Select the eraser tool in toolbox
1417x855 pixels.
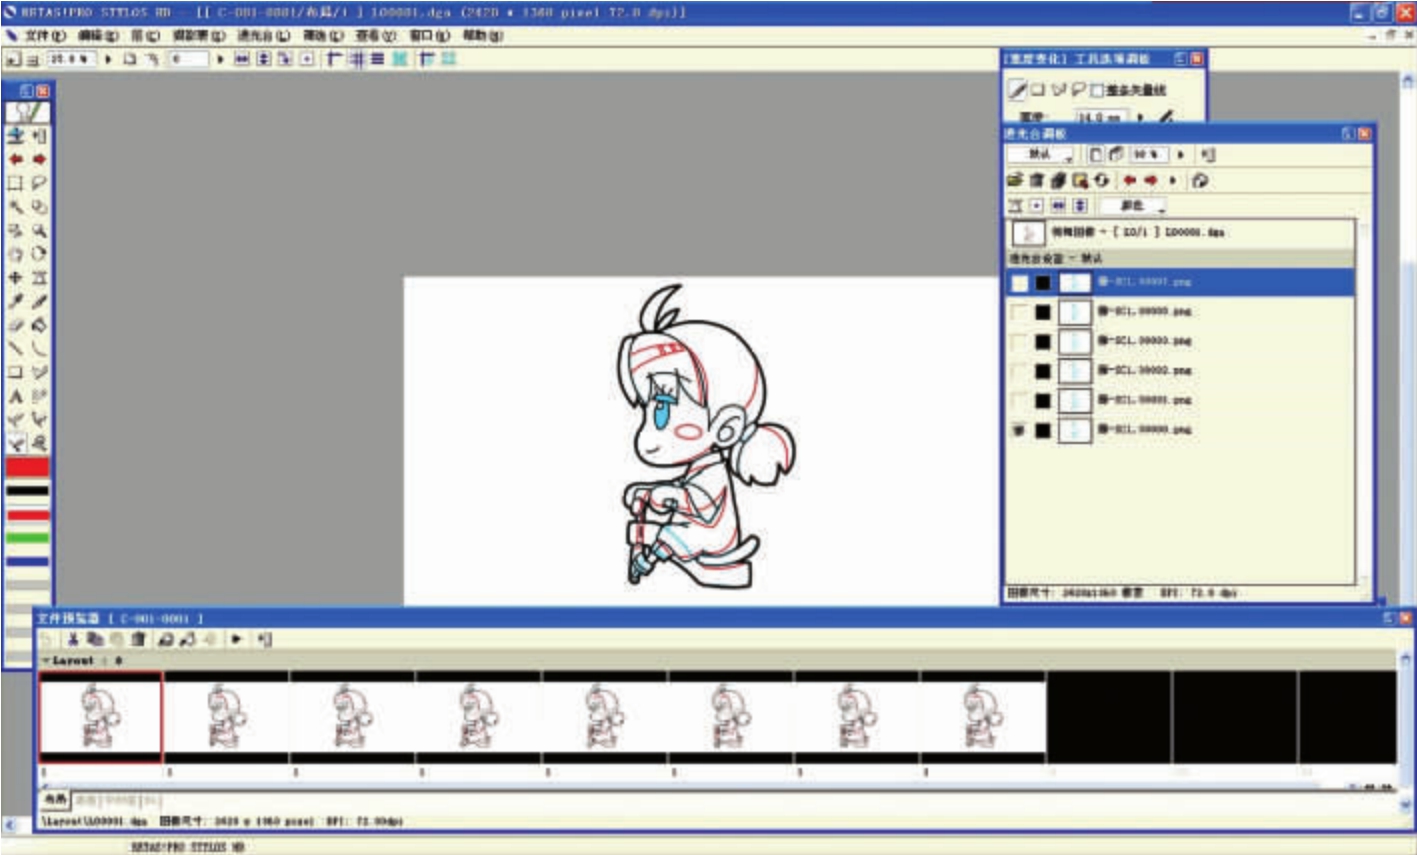pyautogui.click(x=15, y=325)
